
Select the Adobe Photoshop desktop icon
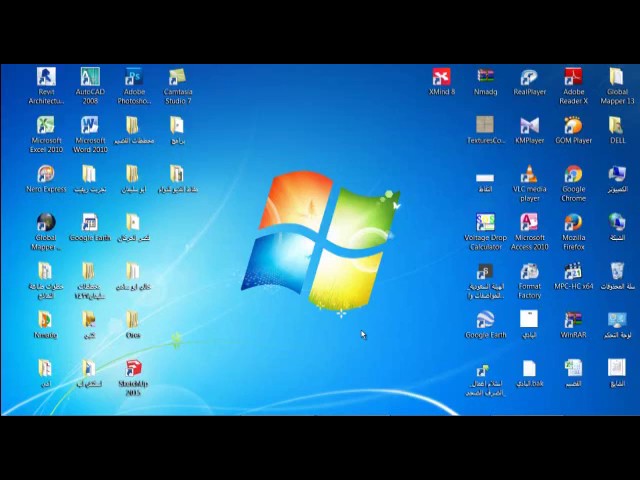(x=134, y=85)
